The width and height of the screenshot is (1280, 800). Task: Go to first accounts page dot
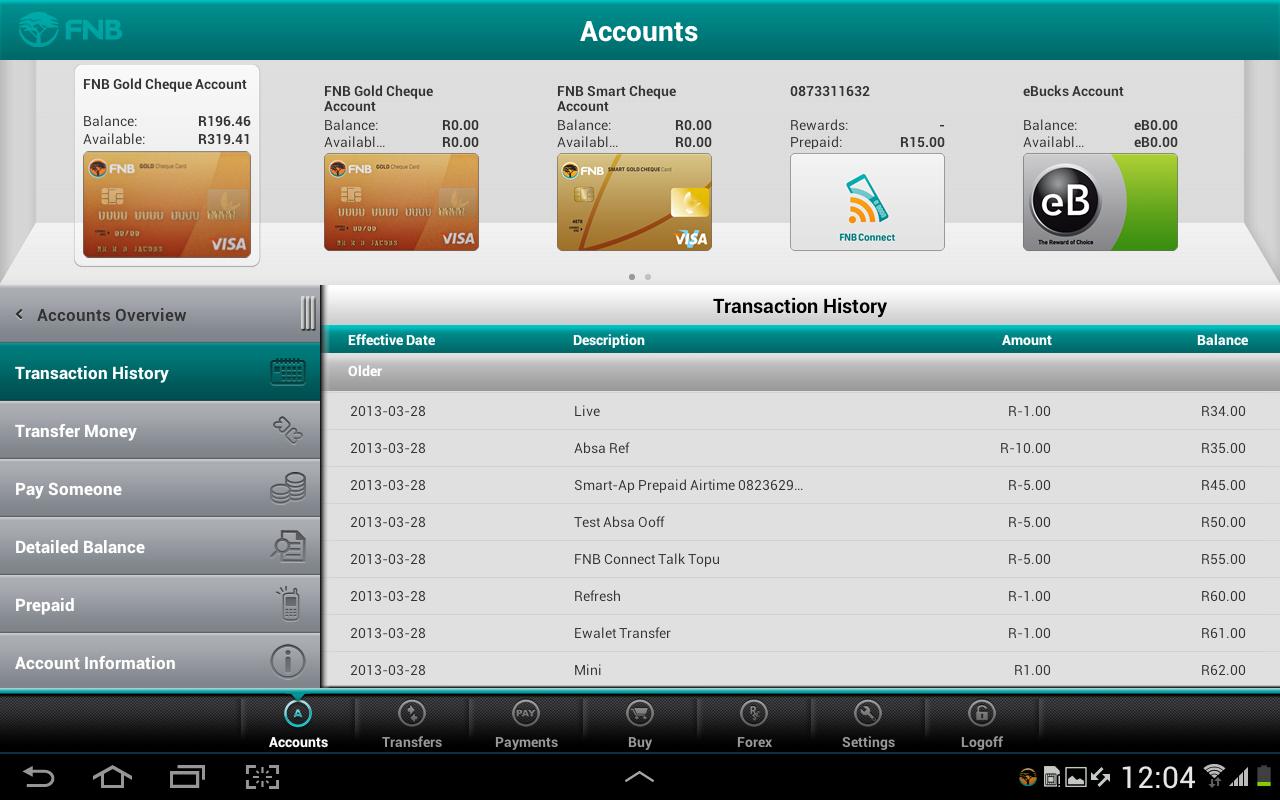tap(632, 277)
